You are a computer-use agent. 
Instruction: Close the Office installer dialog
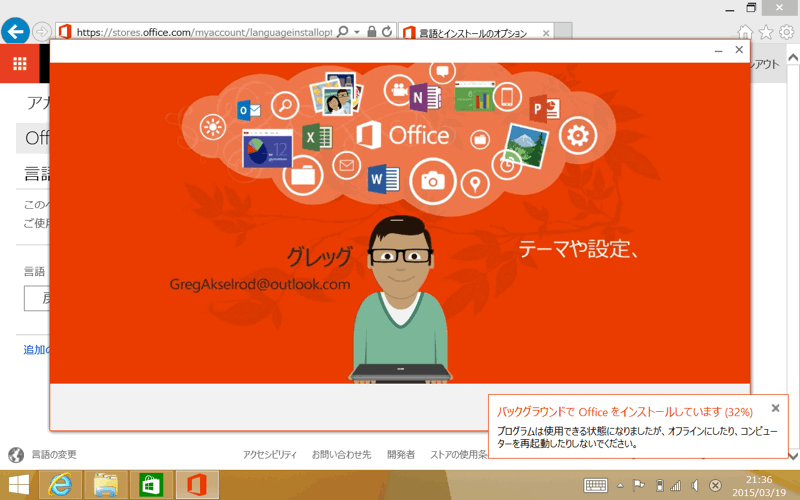(x=739, y=49)
